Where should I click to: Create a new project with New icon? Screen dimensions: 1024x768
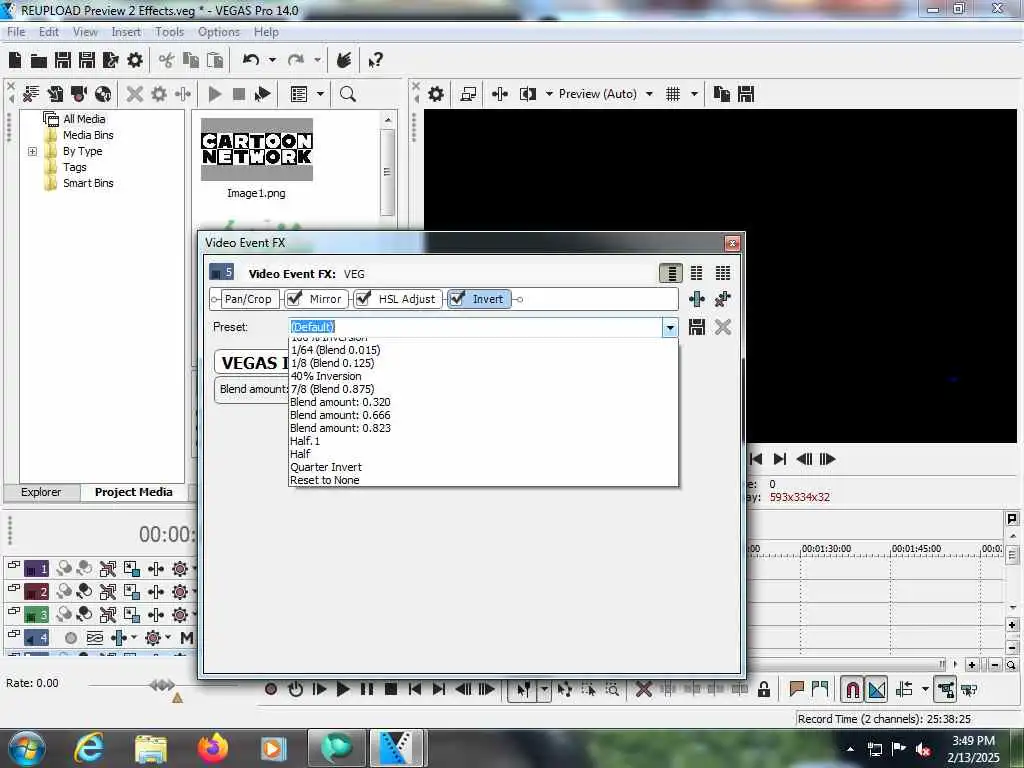[x=15, y=60]
